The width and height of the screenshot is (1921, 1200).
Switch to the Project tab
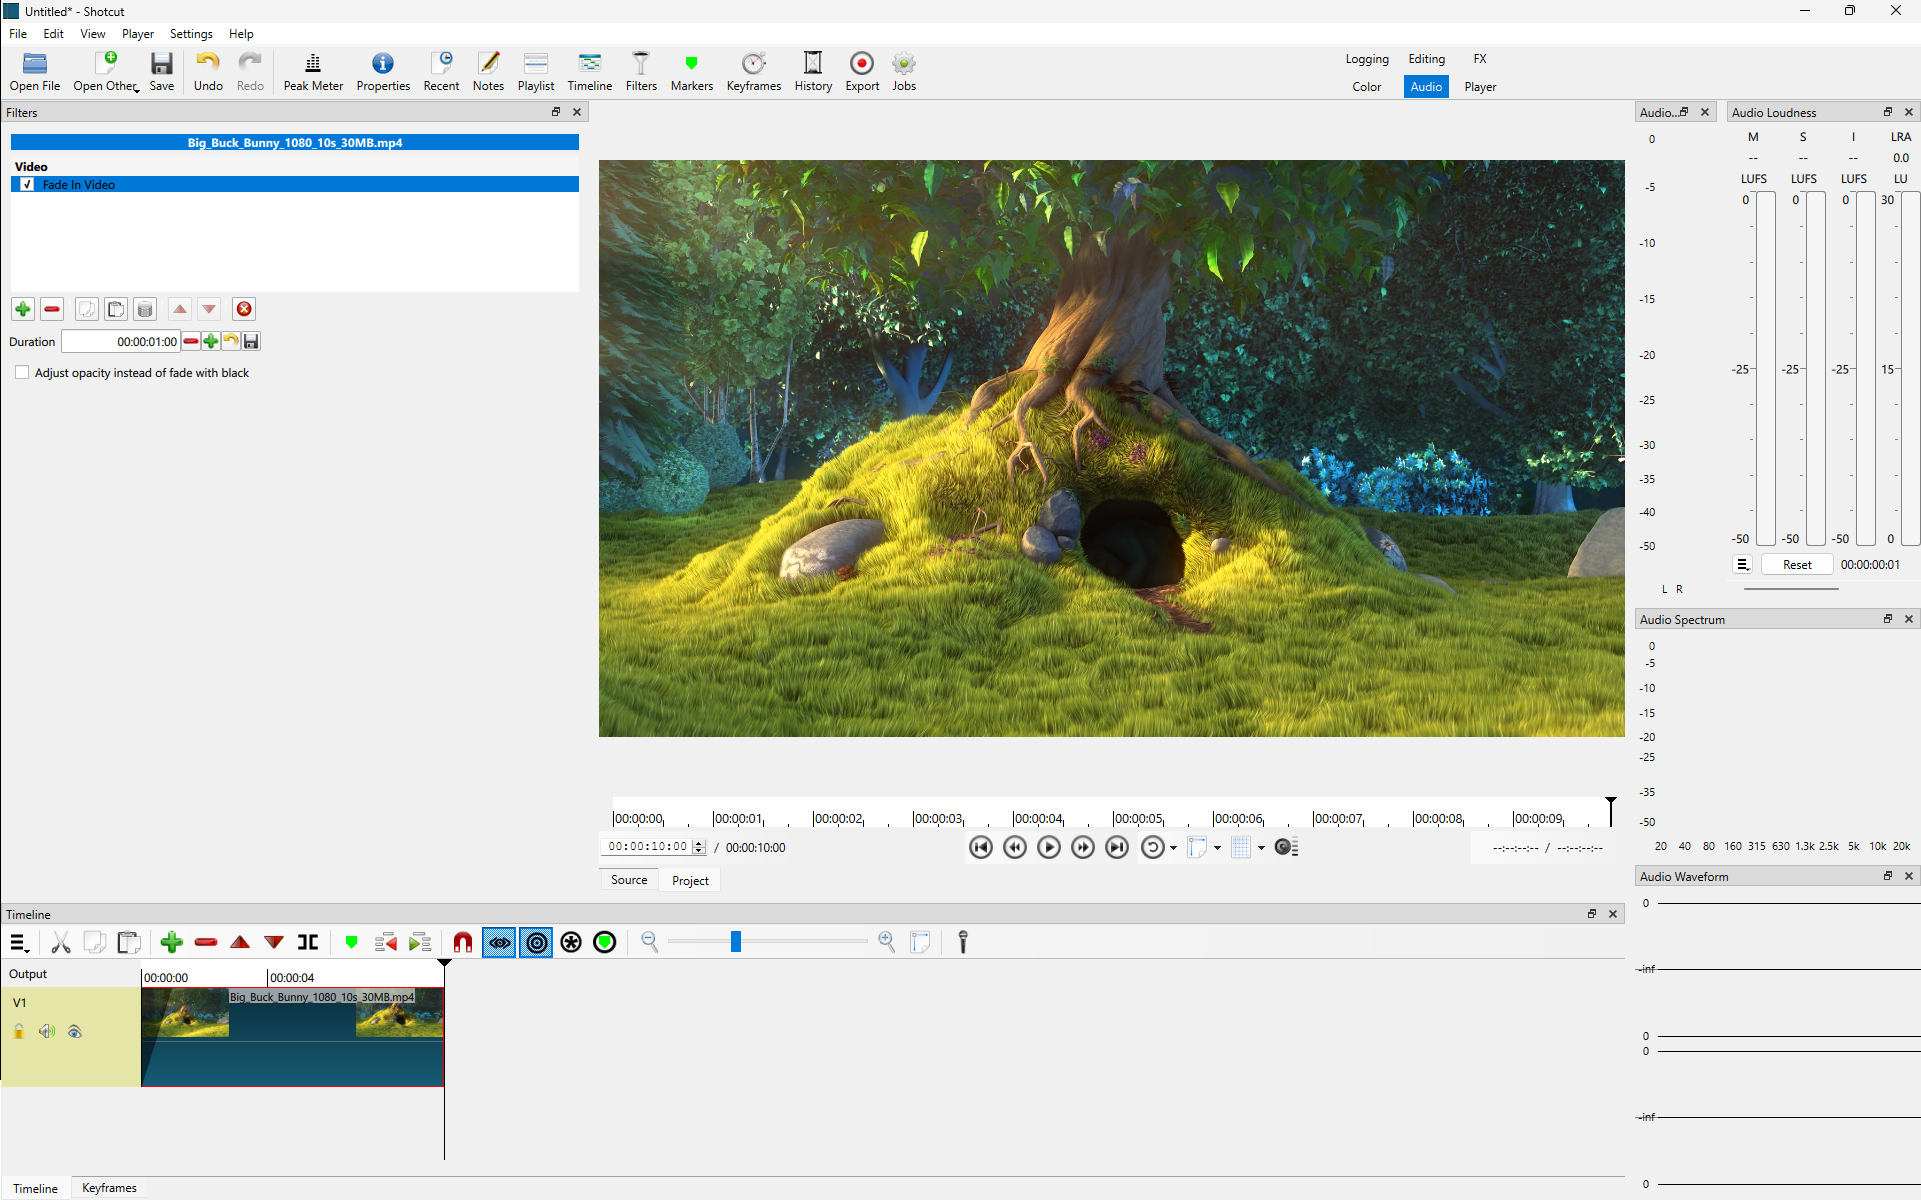[690, 880]
